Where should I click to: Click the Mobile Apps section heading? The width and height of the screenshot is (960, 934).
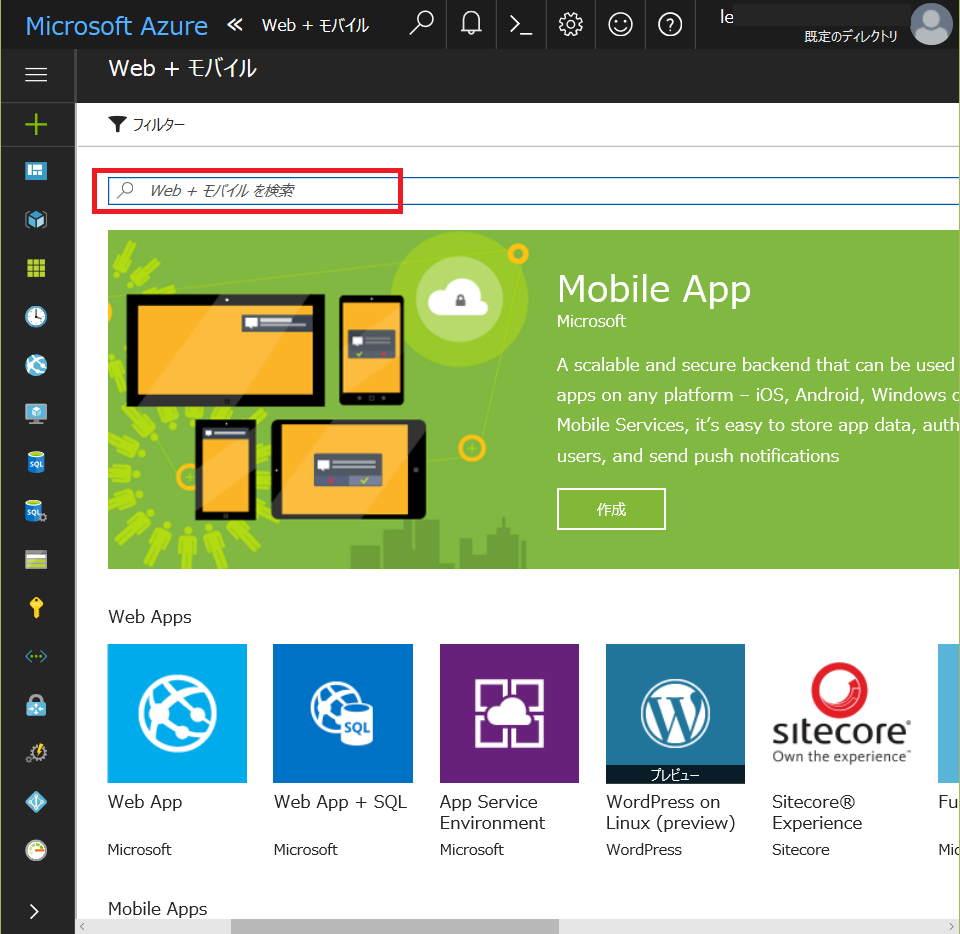(158, 909)
